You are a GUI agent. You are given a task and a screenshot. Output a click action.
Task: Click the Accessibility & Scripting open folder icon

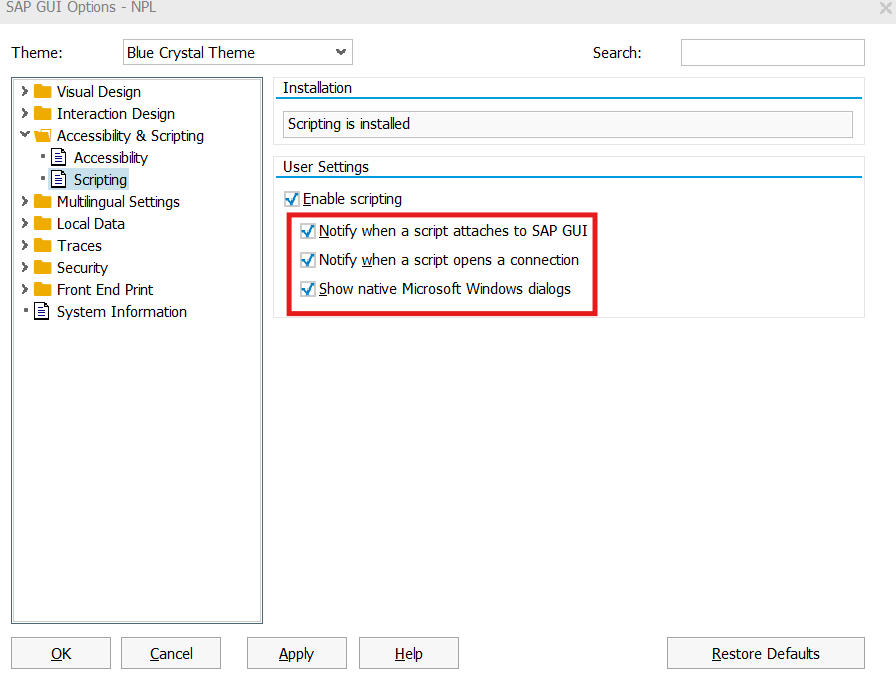tap(42, 135)
